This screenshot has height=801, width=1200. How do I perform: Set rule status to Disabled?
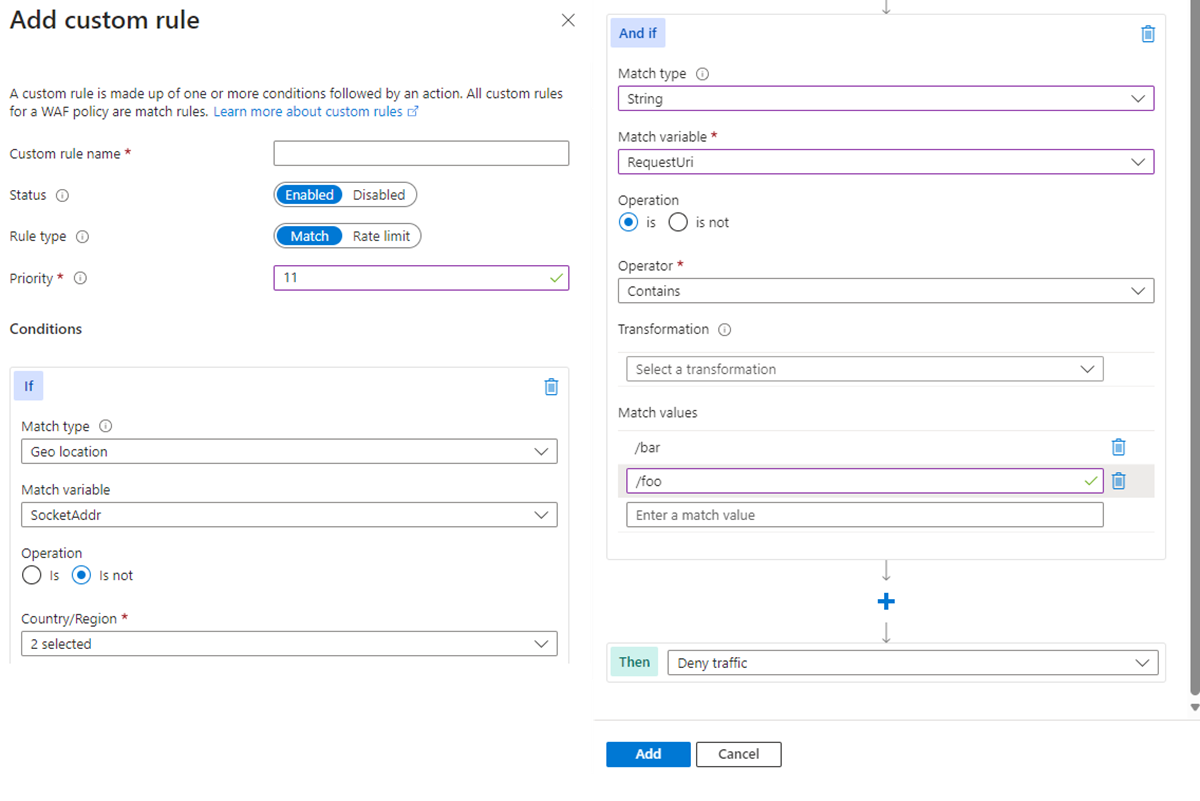(x=379, y=195)
